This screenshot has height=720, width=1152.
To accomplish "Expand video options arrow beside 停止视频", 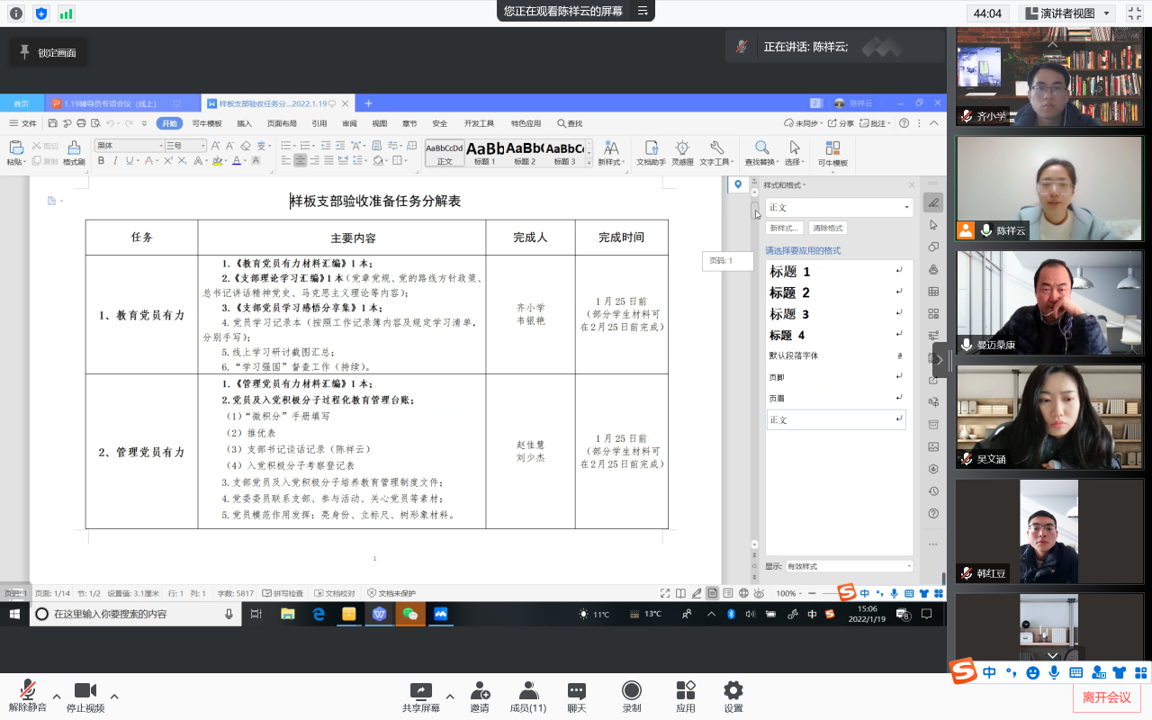I will click(x=114, y=696).
